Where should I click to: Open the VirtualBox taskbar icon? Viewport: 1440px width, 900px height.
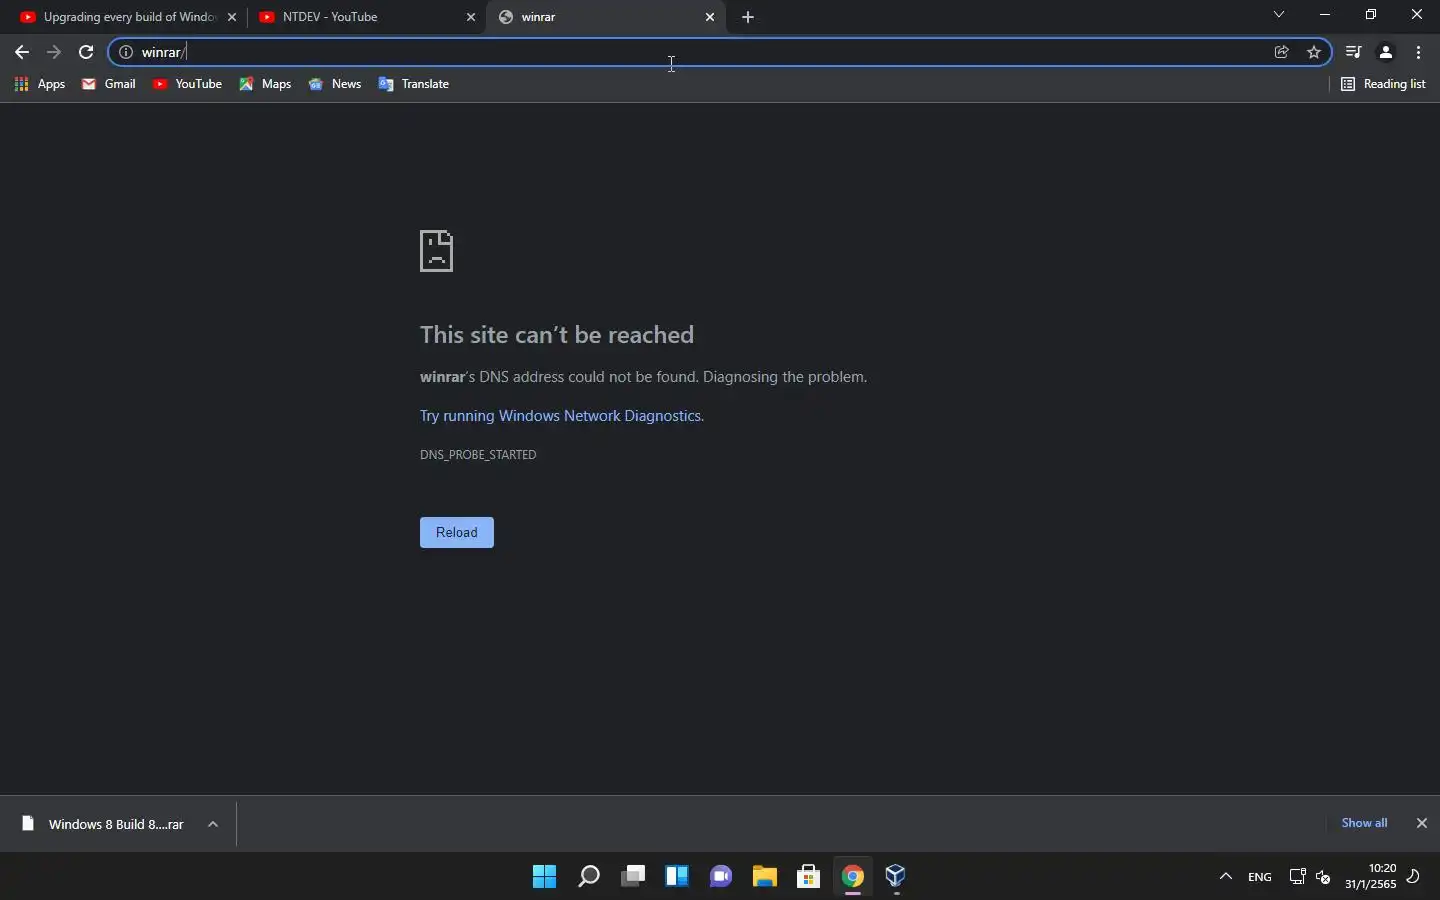pyautogui.click(x=898, y=878)
